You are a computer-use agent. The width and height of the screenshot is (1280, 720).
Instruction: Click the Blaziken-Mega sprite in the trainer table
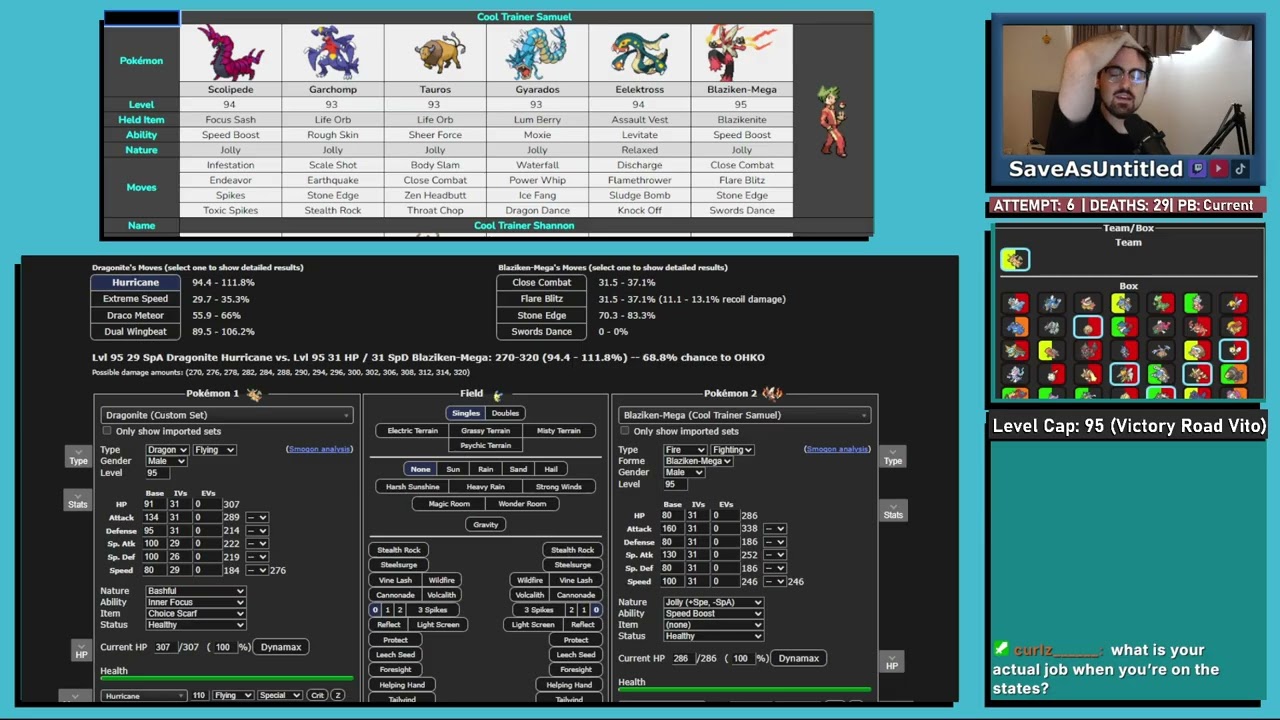click(x=742, y=53)
